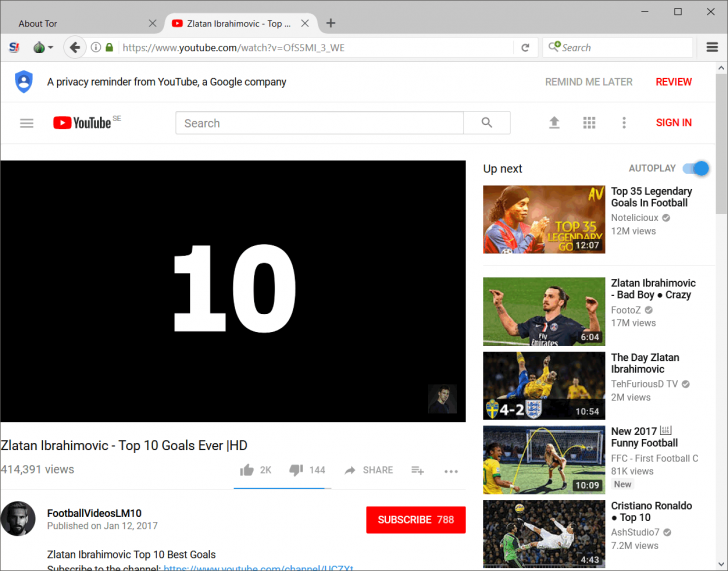Add video to playlist icon
The height and width of the screenshot is (571, 728).
pos(417,470)
